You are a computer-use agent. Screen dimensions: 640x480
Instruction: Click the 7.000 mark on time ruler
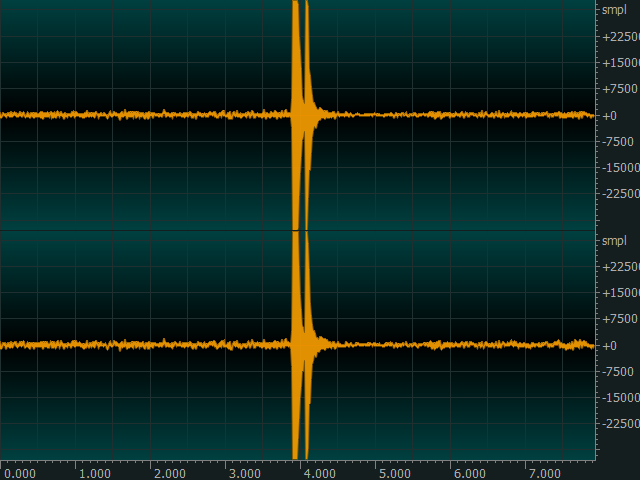tap(544, 473)
